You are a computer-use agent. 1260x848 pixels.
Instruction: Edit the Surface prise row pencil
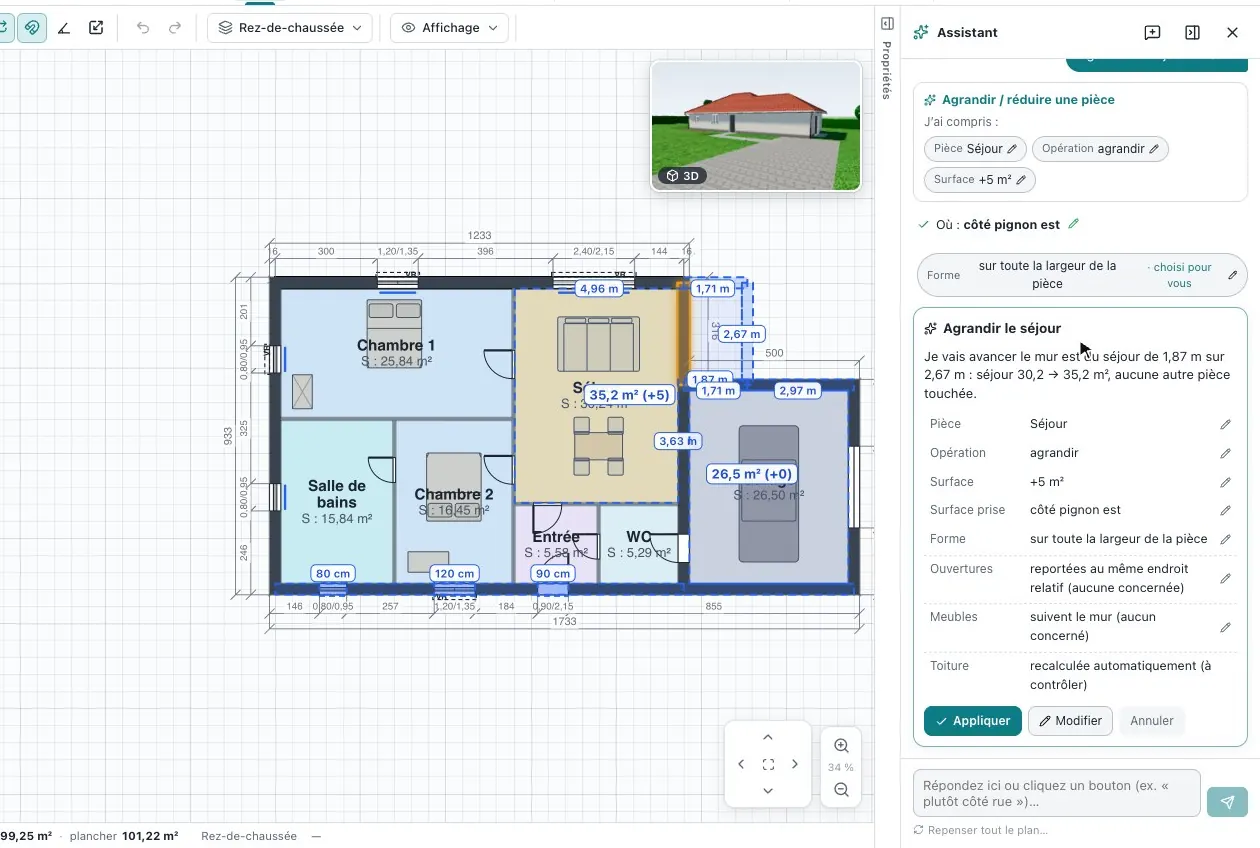point(1225,510)
